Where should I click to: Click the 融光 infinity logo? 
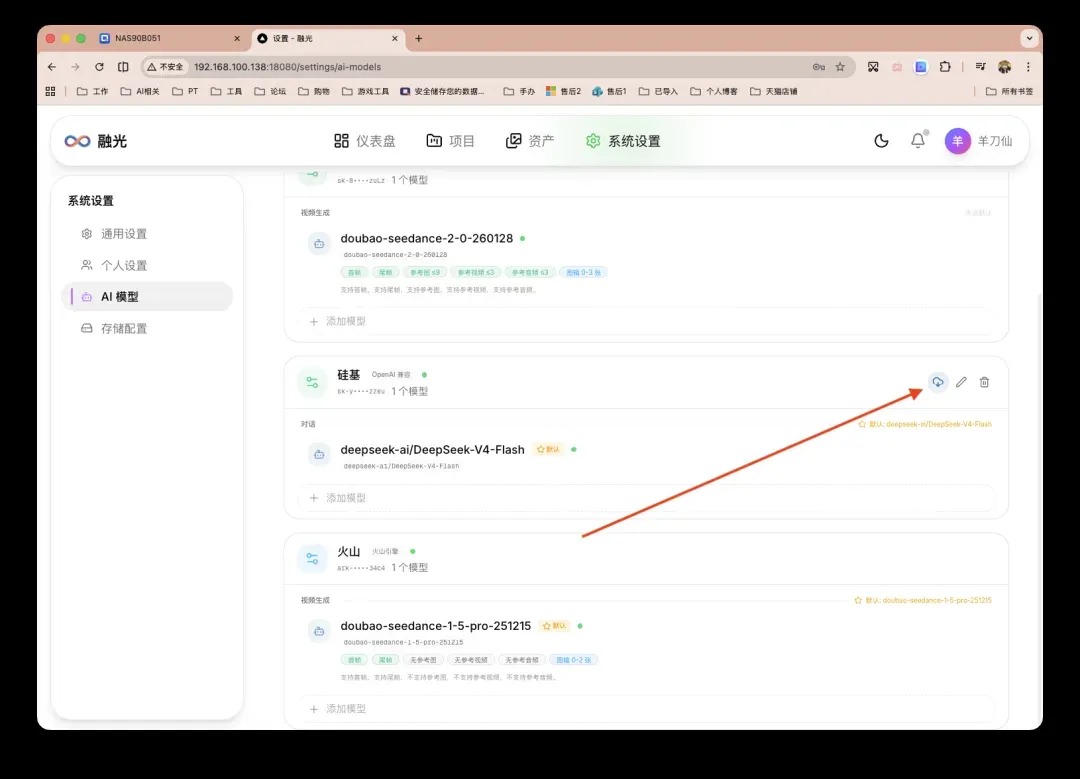pyautogui.click(x=77, y=141)
